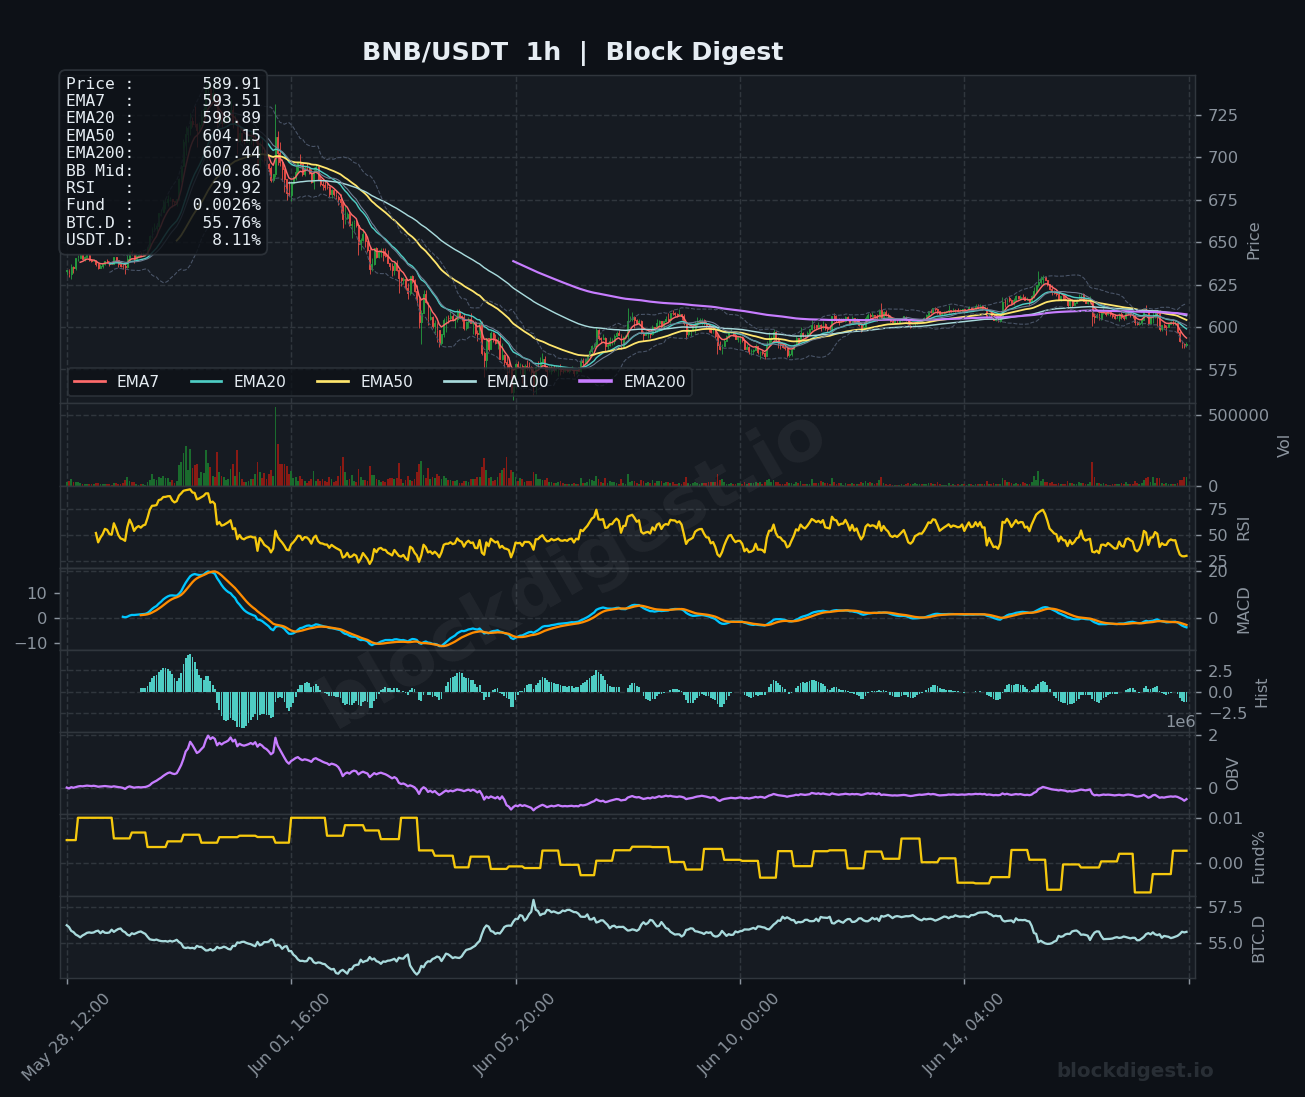
Task: Click the Hist axis label
Action: click(x=1262, y=693)
